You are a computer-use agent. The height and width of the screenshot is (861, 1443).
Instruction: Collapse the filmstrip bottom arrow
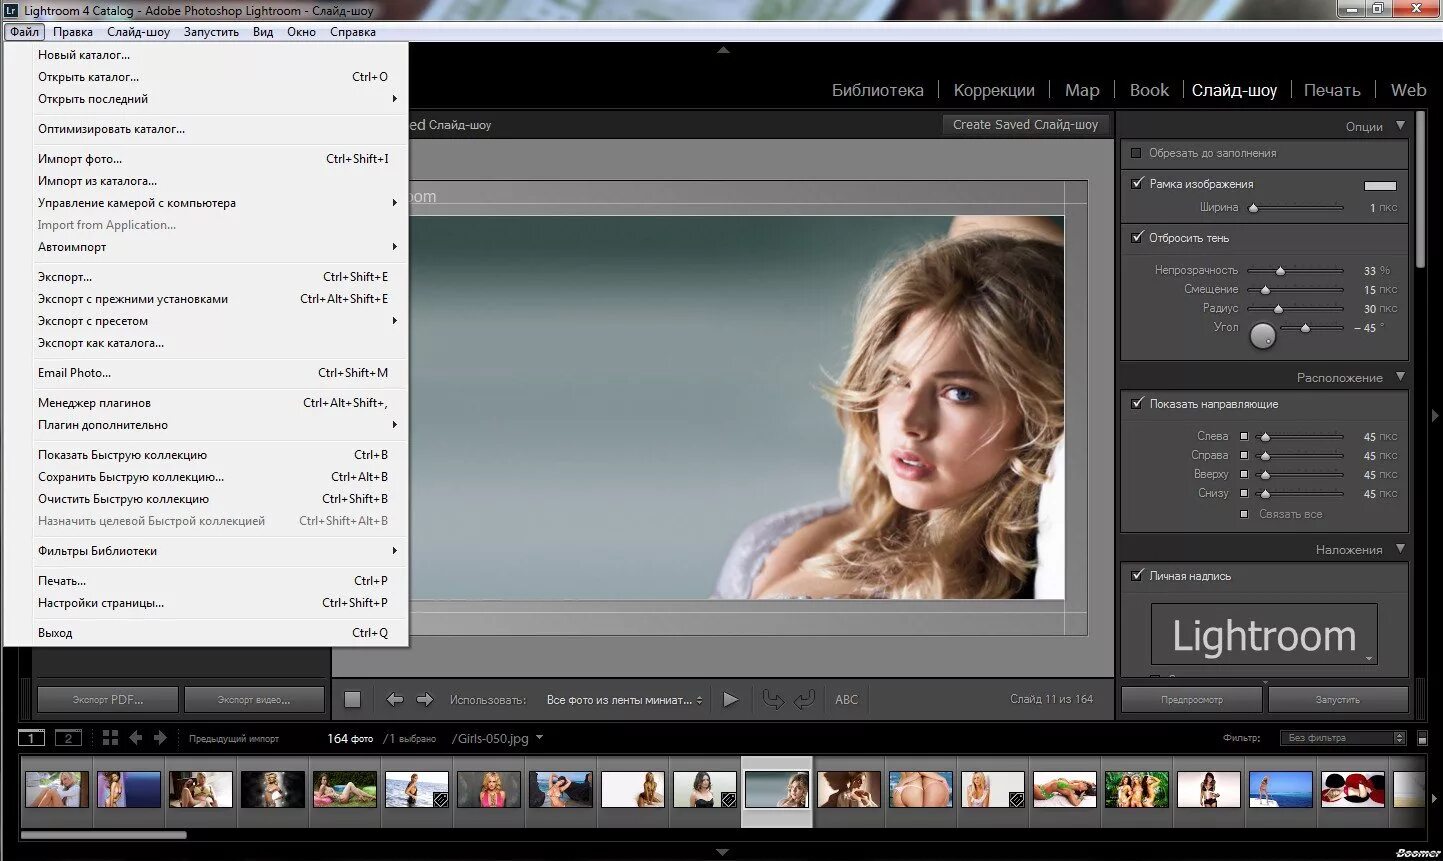(x=722, y=853)
